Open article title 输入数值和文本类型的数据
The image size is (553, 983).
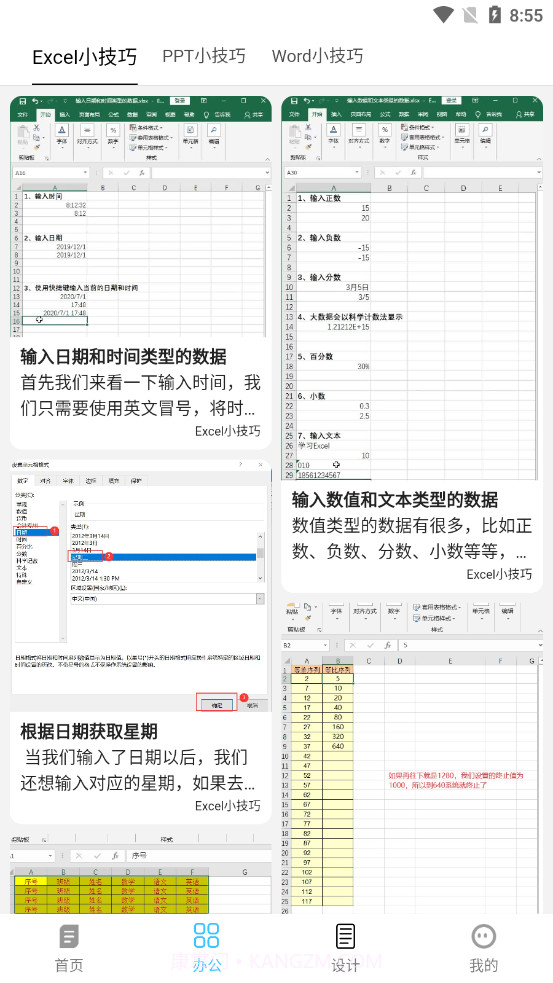click(x=395, y=500)
